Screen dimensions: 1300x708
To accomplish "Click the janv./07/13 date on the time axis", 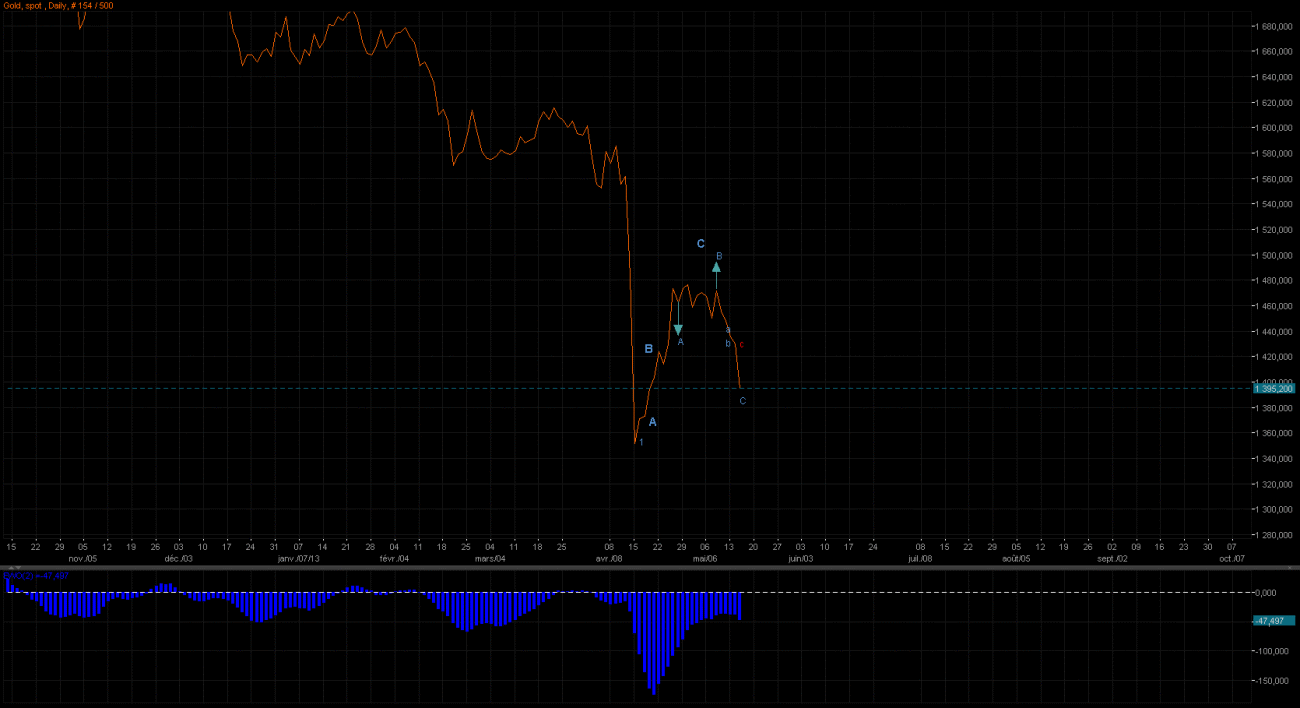I will [298, 559].
